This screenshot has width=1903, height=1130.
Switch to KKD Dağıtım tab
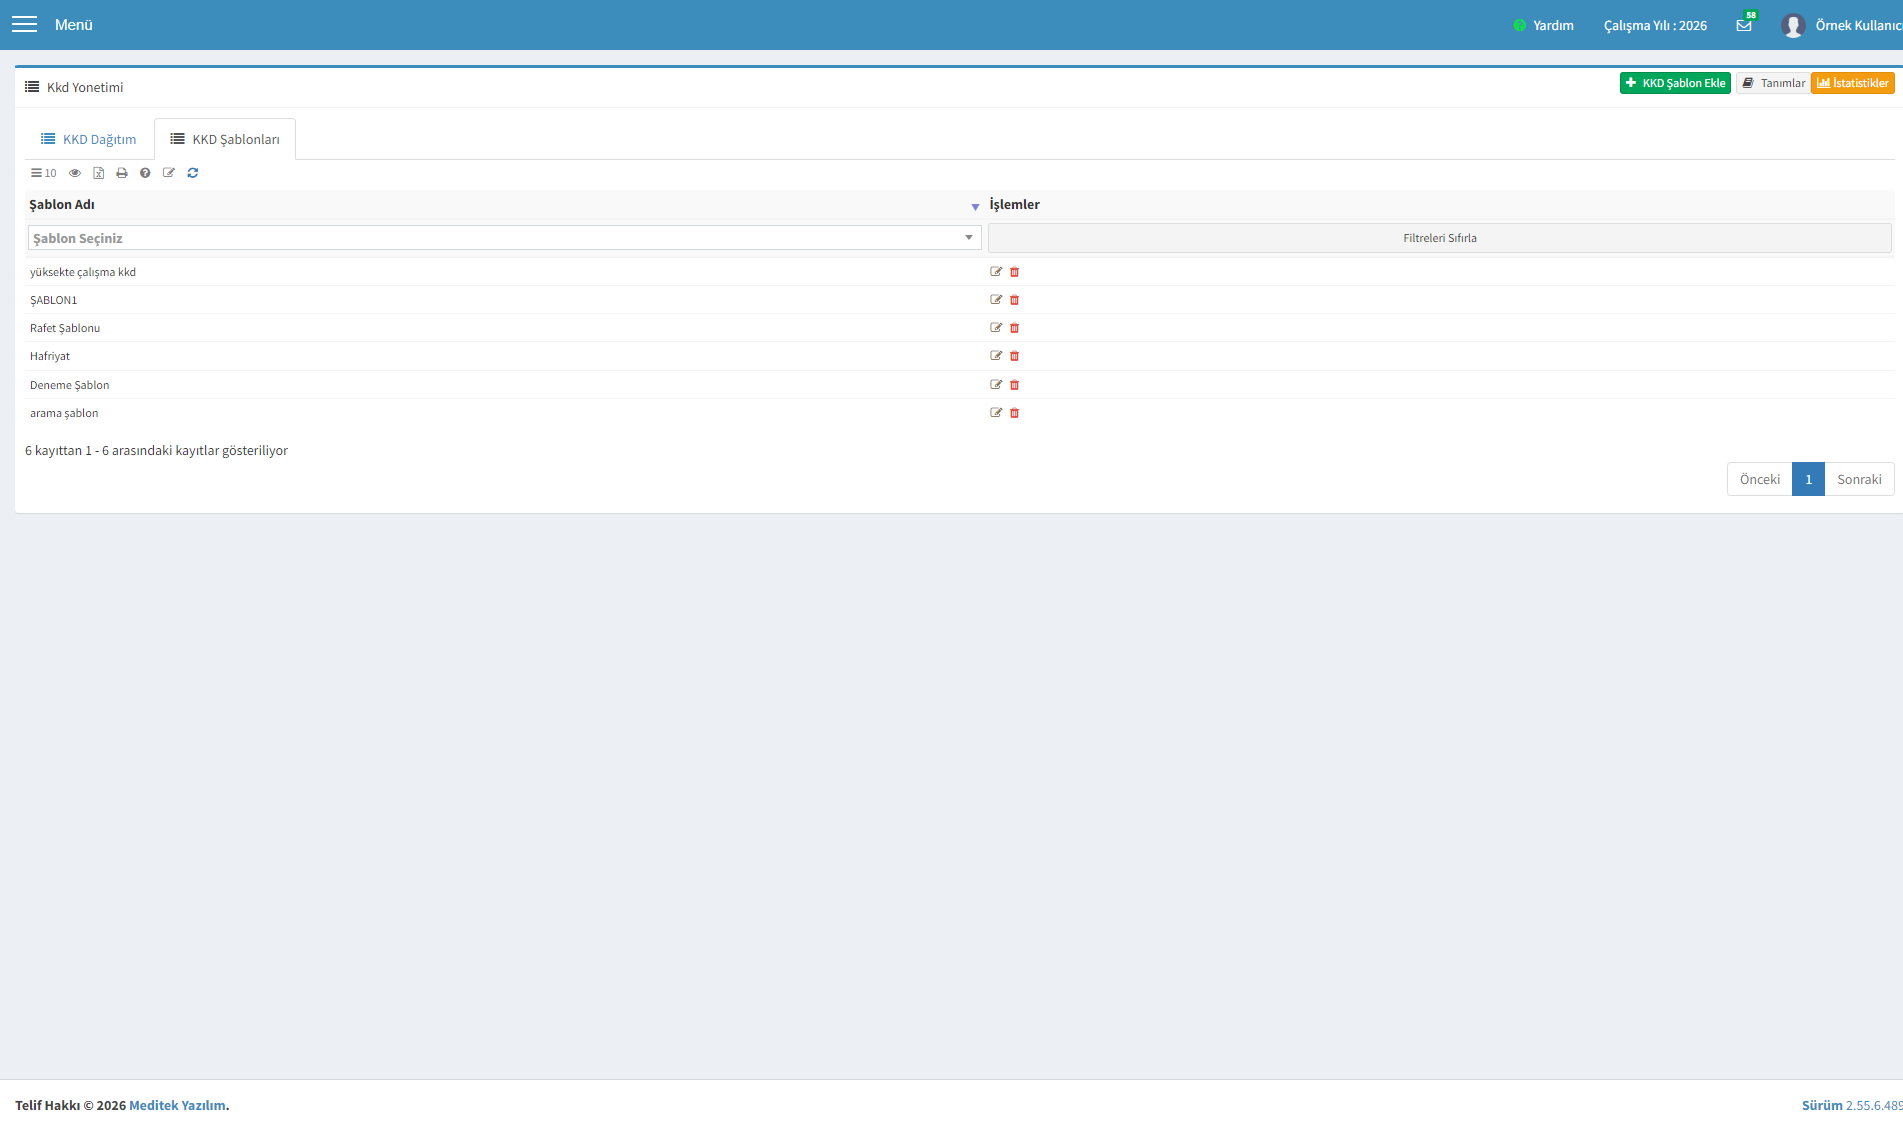click(x=89, y=139)
